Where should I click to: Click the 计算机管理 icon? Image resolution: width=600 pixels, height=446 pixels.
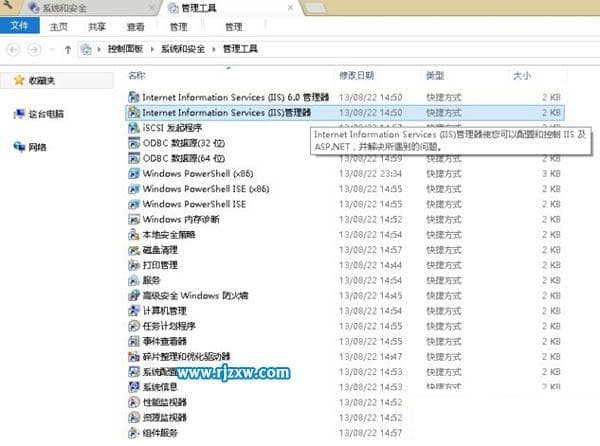tap(134, 311)
